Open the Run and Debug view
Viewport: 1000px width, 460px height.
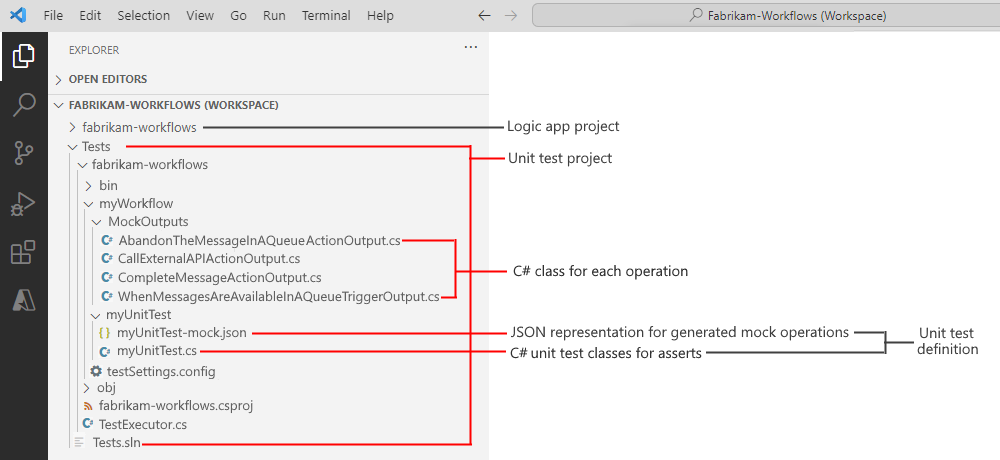(x=23, y=204)
